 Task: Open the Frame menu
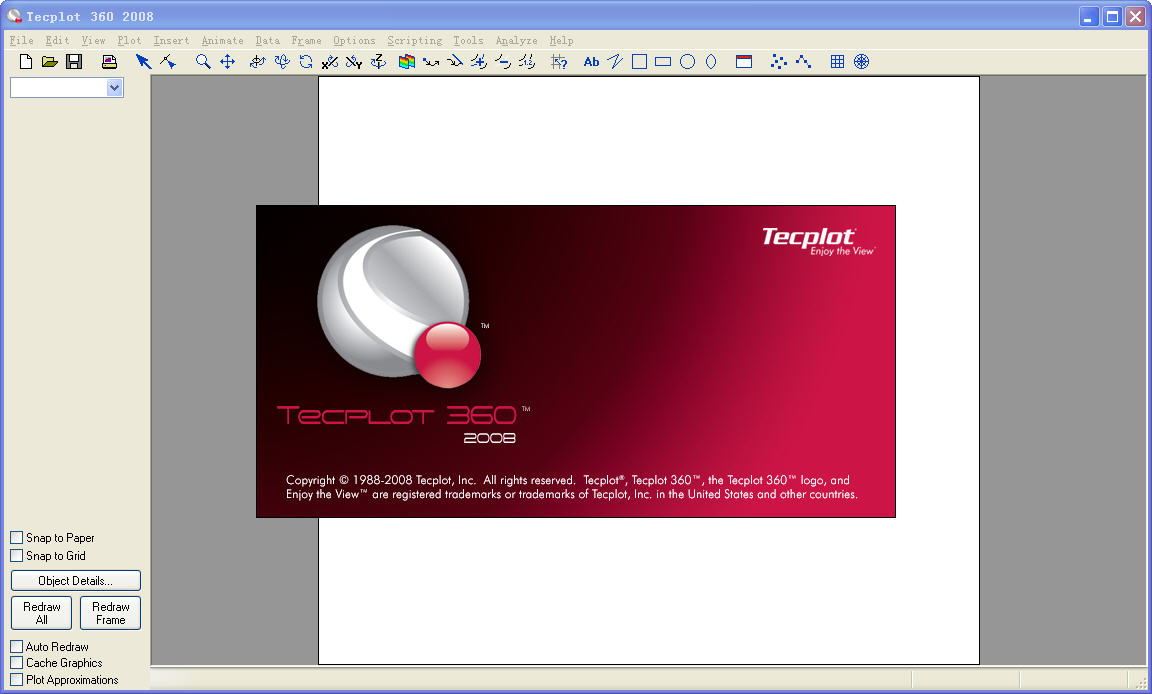306,40
